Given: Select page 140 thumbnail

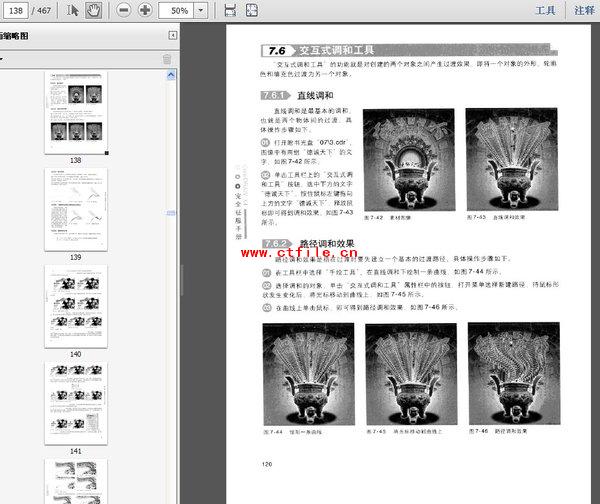Looking at the screenshot, I should [75, 305].
